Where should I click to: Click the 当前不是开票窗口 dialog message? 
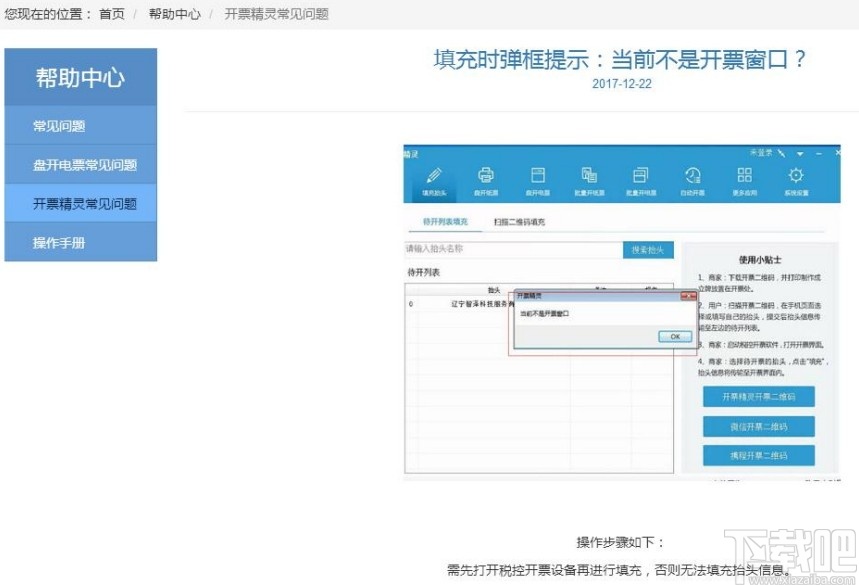544,314
